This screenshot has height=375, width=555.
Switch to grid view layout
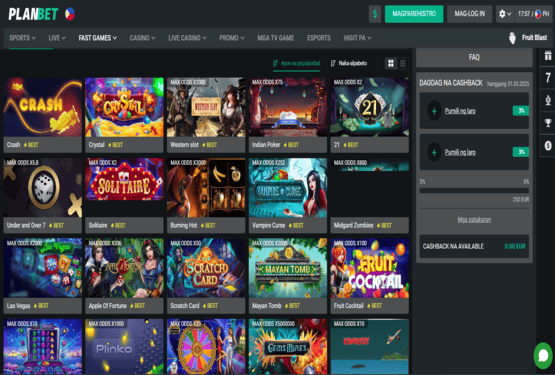tap(391, 63)
